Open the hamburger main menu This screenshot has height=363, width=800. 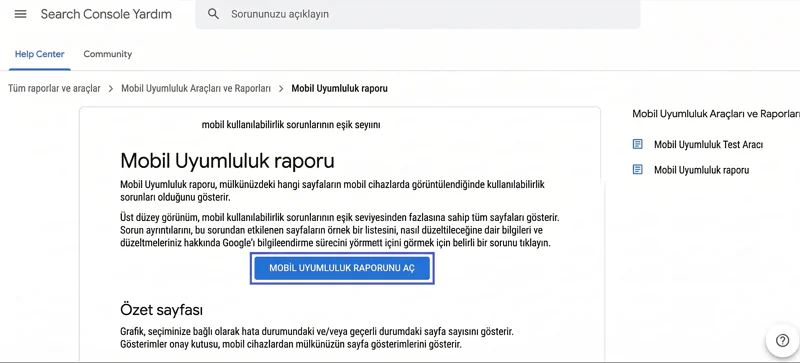(x=20, y=14)
